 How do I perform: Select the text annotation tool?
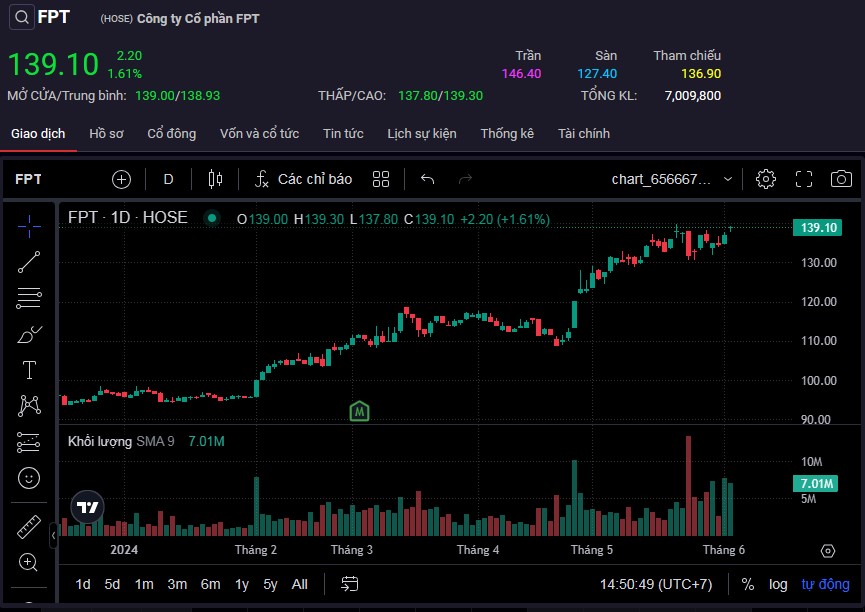click(x=29, y=370)
